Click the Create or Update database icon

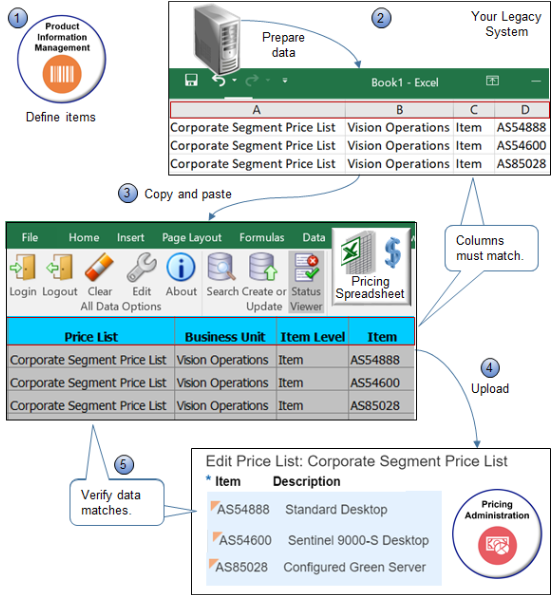(x=263, y=267)
